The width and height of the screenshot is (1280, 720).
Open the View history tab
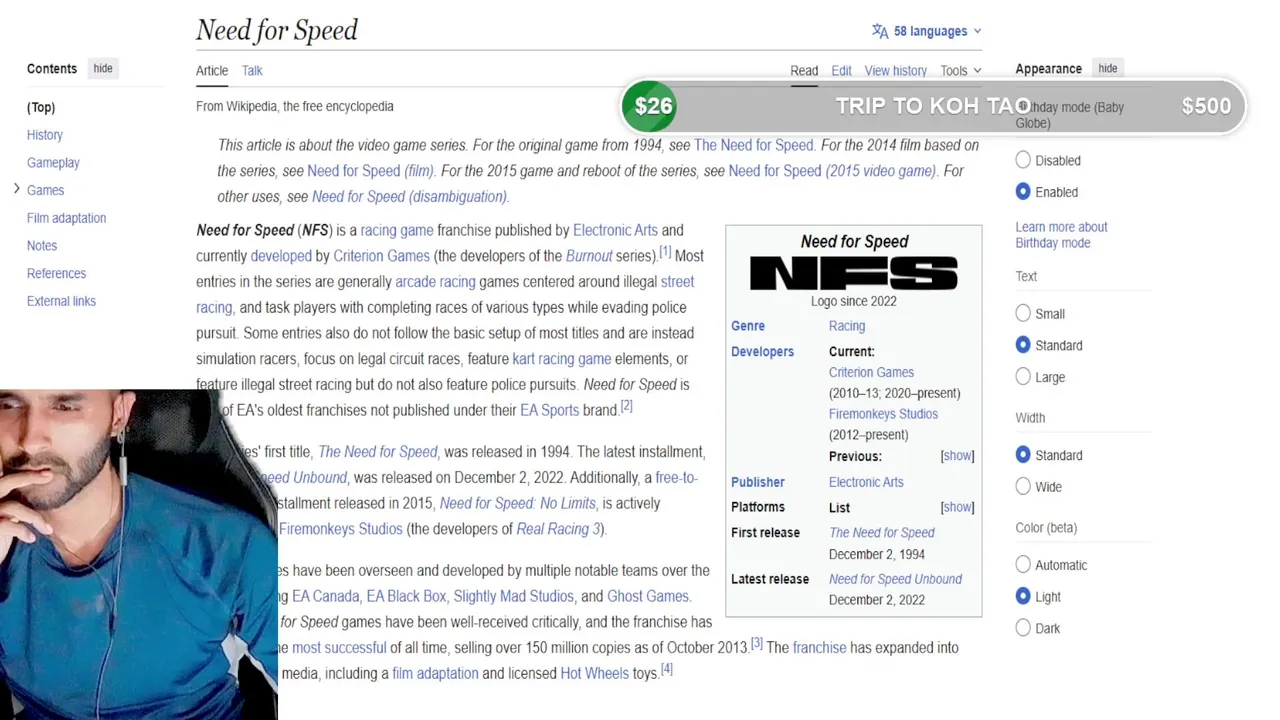pos(895,70)
